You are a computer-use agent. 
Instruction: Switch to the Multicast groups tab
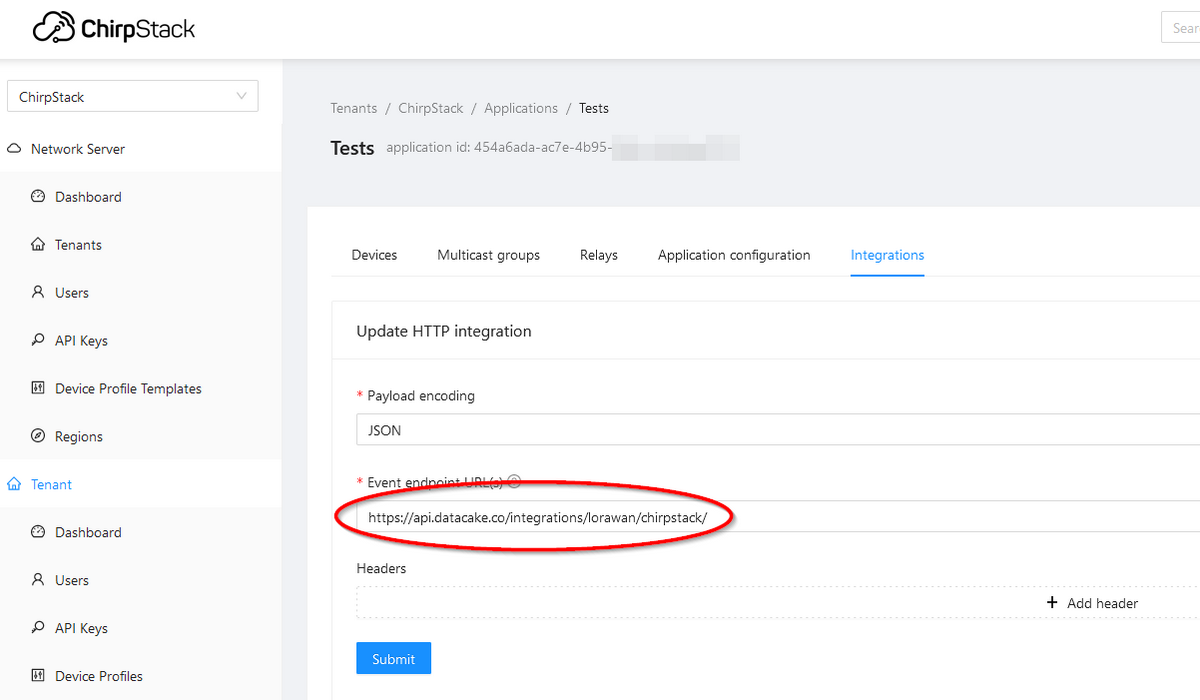pos(488,255)
